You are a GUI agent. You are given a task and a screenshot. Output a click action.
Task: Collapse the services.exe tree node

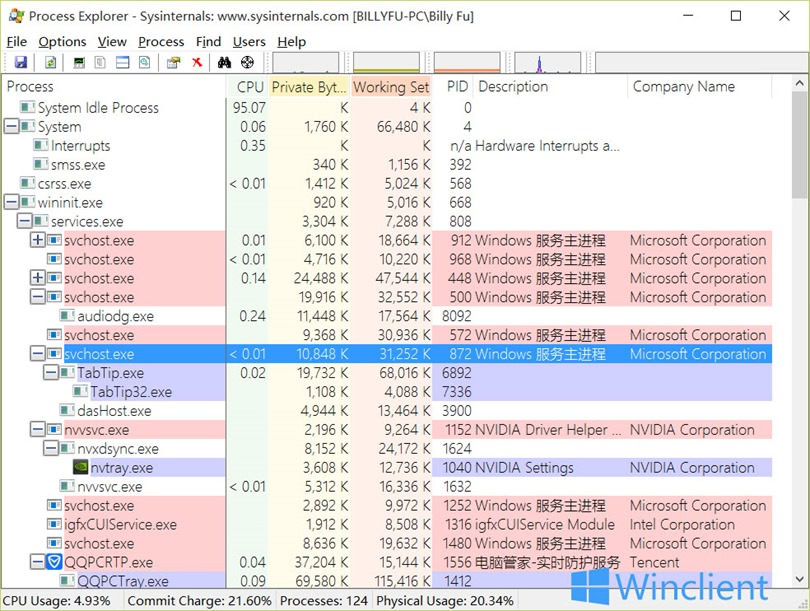[25, 221]
